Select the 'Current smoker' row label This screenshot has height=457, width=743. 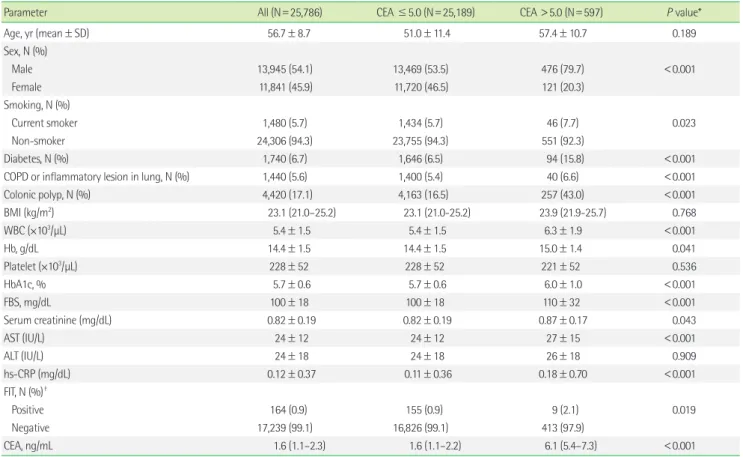pos(44,123)
